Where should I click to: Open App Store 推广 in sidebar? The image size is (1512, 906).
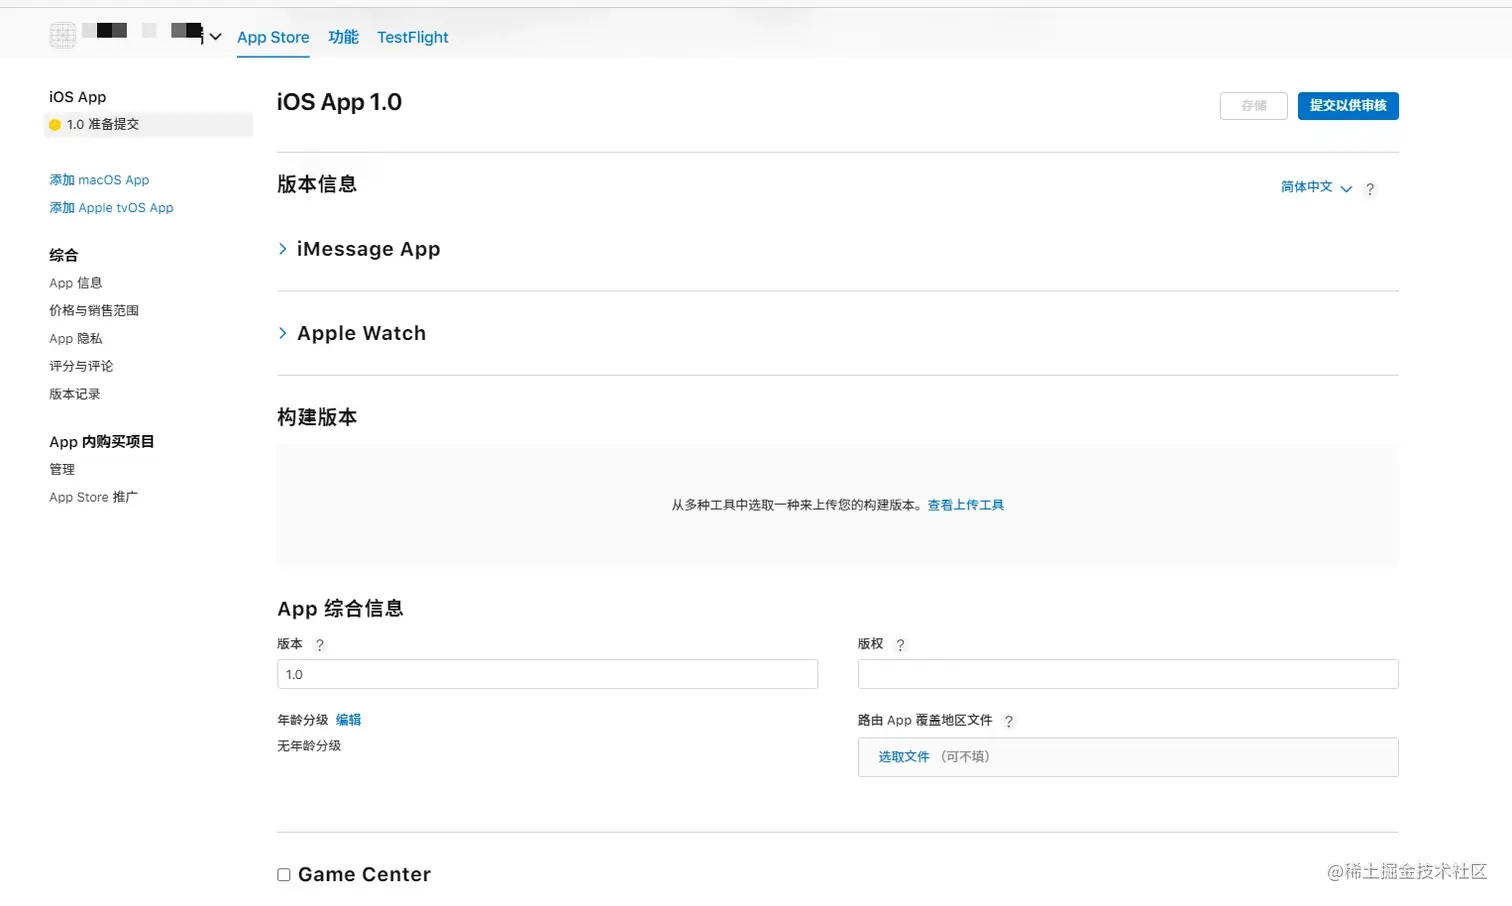94,497
